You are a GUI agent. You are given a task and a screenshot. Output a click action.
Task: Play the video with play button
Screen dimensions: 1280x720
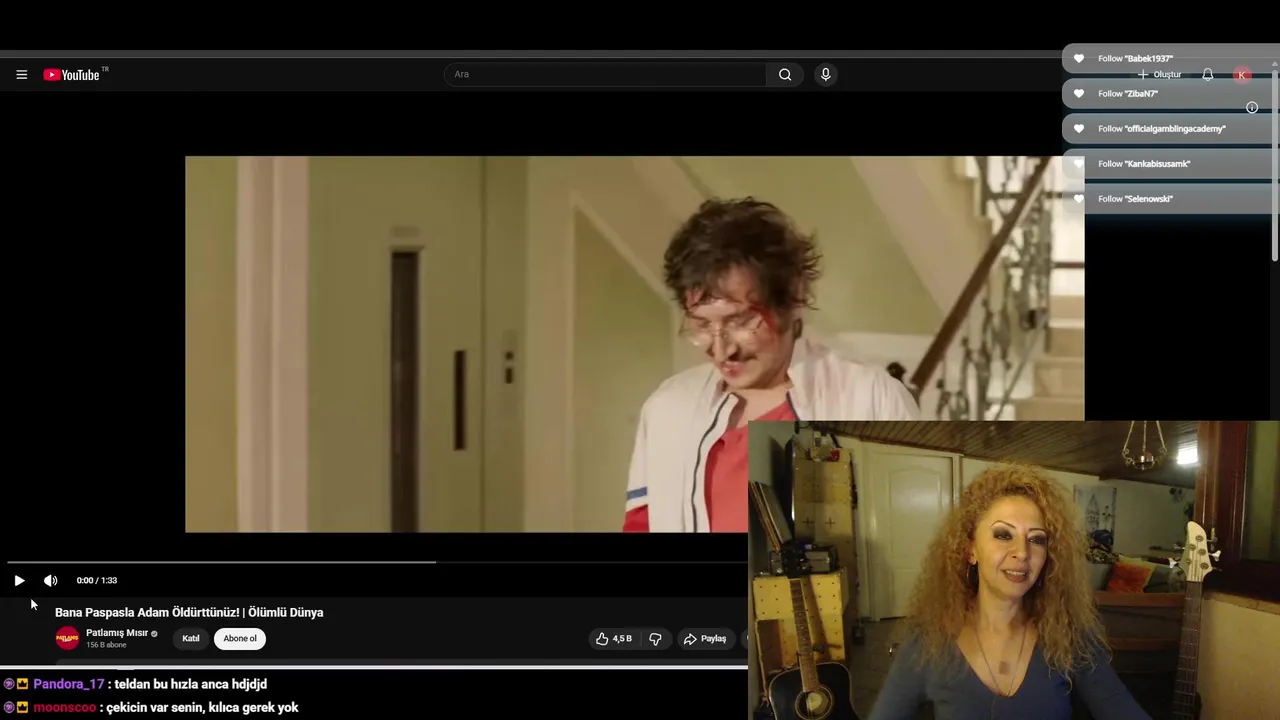pos(19,580)
